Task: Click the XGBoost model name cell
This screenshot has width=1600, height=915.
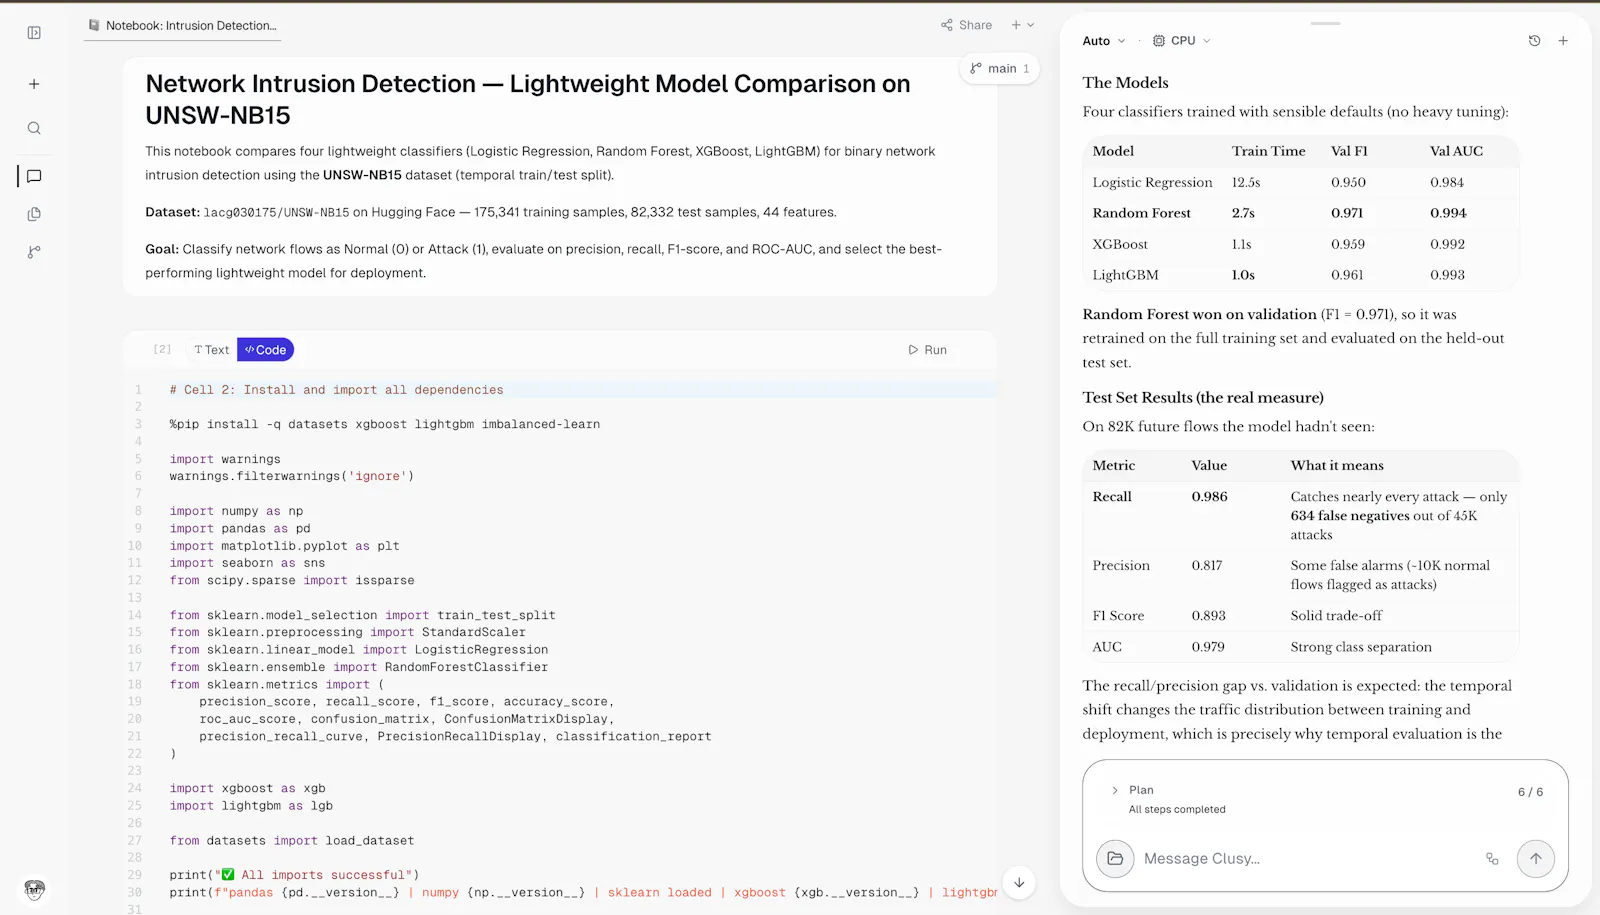Action: click(x=1120, y=244)
